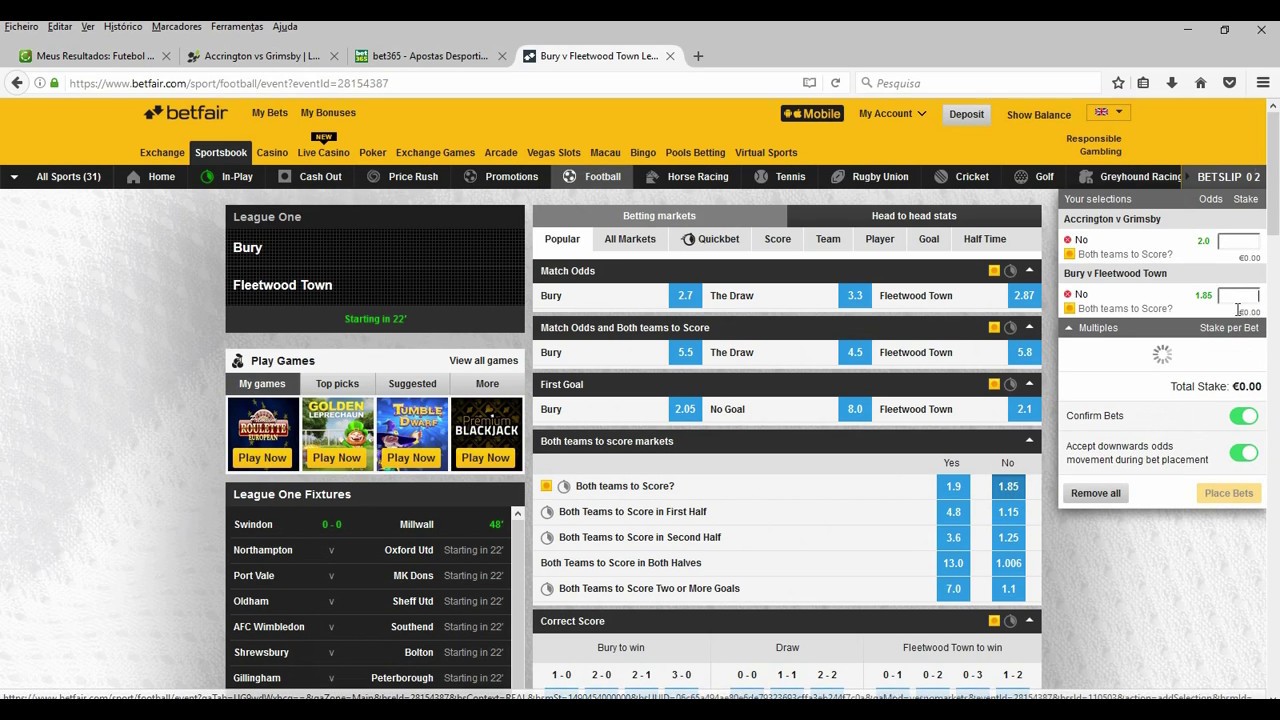Viewport: 1280px width, 720px height.
Task: Collapse the Correct Score market
Action: [x=1029, y=621]
